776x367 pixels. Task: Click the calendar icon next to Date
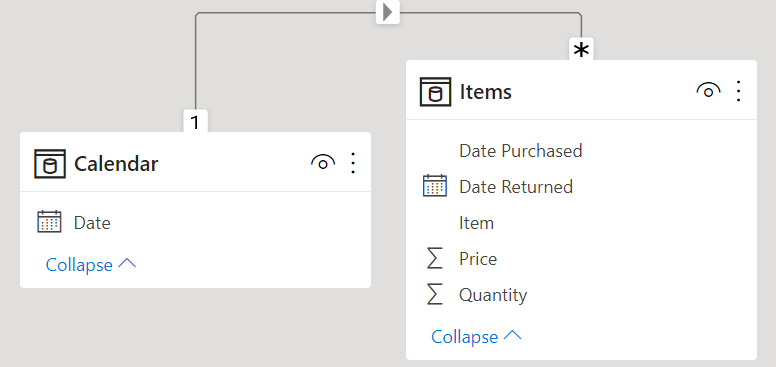click(x=49, y=222)
